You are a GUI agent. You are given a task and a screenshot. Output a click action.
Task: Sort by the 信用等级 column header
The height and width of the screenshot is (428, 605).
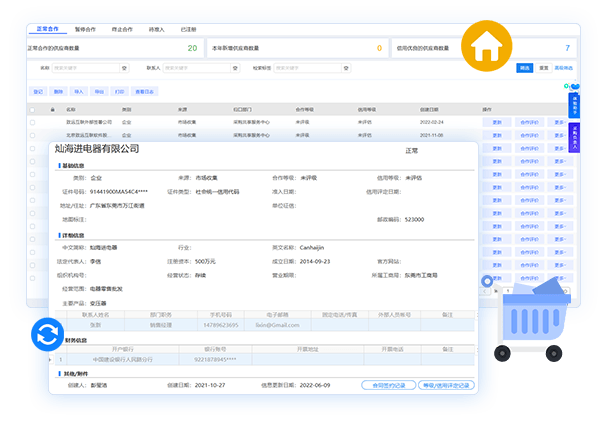point(367,110)
